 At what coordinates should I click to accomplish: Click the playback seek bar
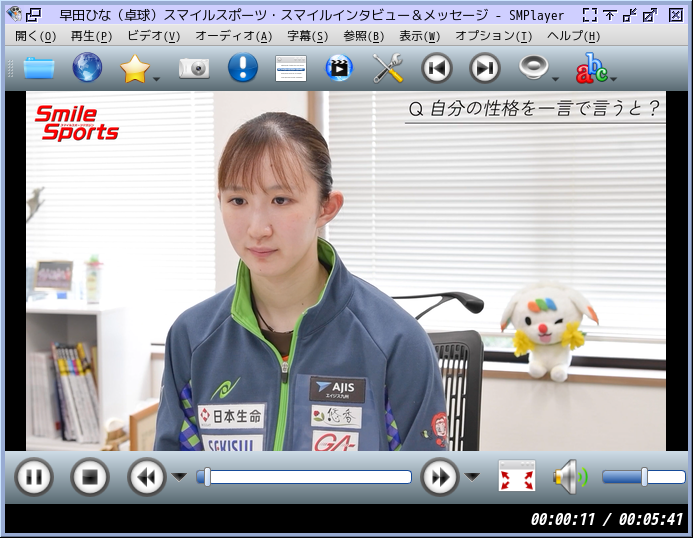point(304,477)
